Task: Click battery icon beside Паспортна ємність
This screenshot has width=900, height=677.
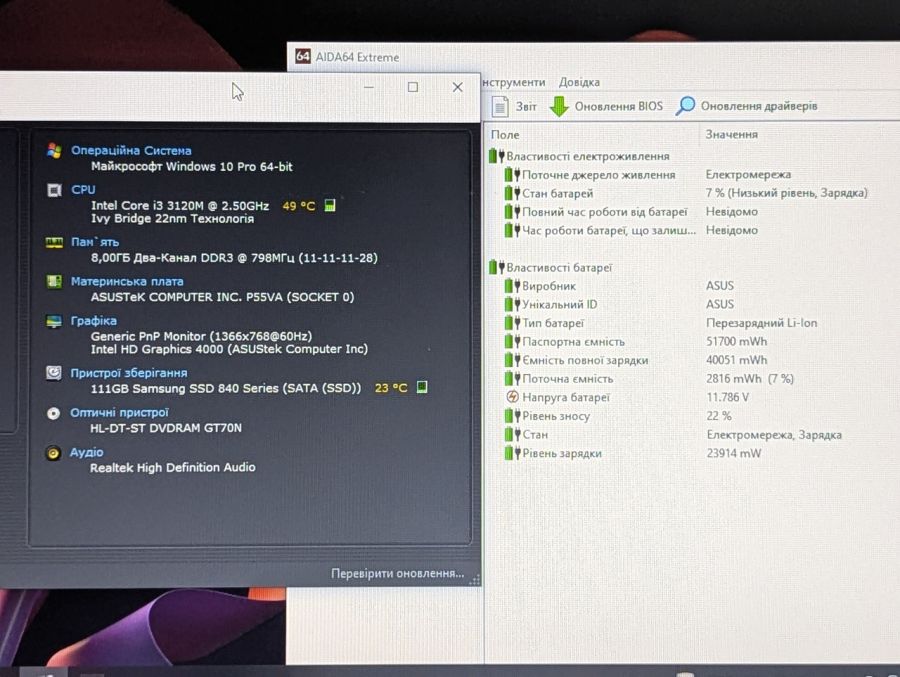Action: click(512, 342)
